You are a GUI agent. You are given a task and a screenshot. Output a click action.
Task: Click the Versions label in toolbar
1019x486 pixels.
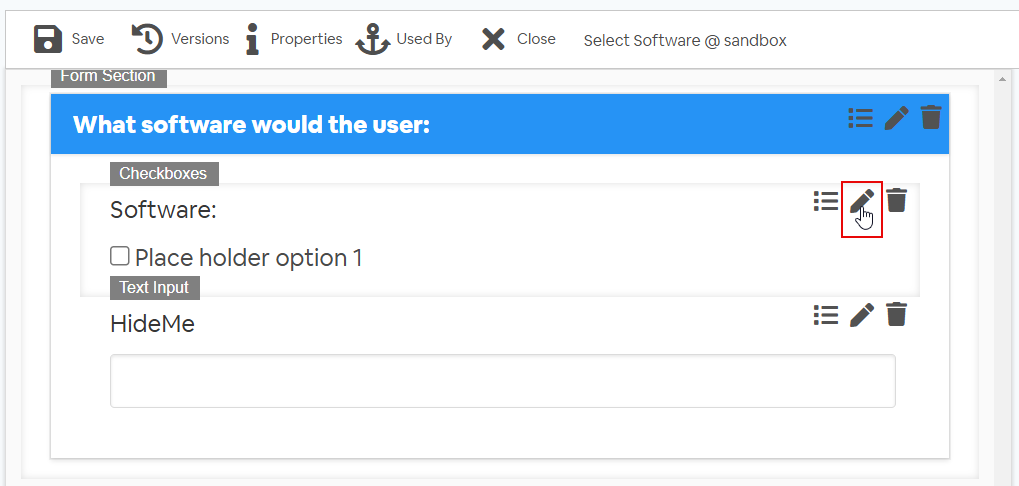[x=200, y=39]
